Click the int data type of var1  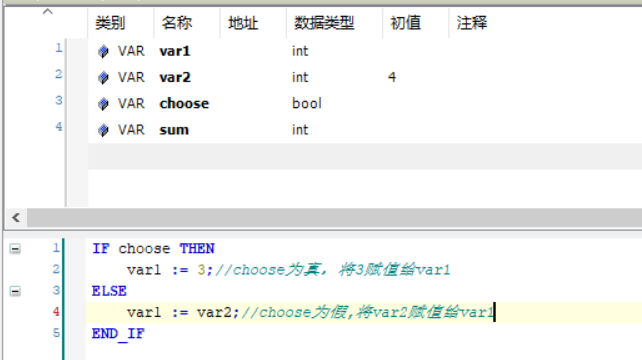(300, 51)
